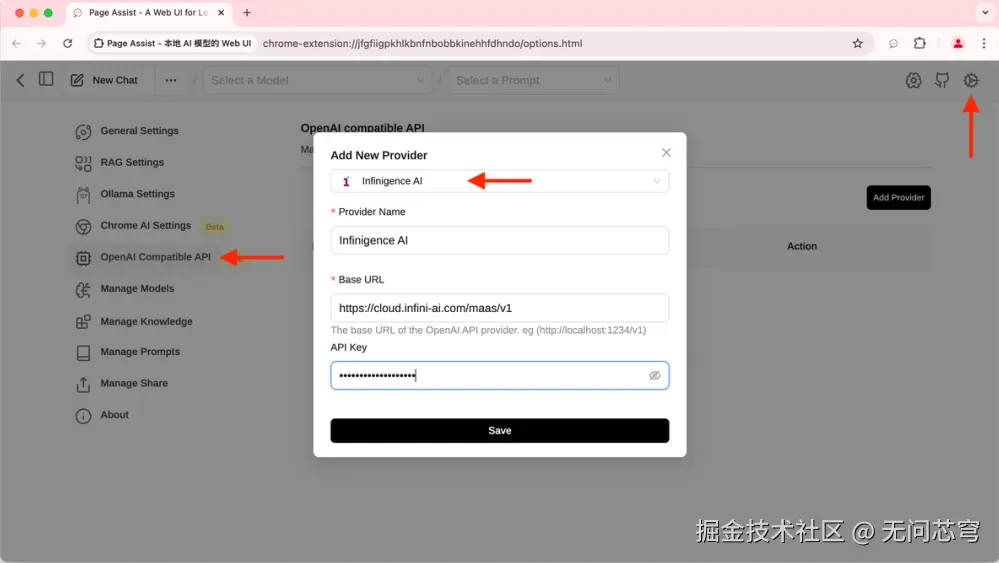The image size is (999, 563).
Task: Open the Select a Model dropdown
Action: (x=317, y=80)
